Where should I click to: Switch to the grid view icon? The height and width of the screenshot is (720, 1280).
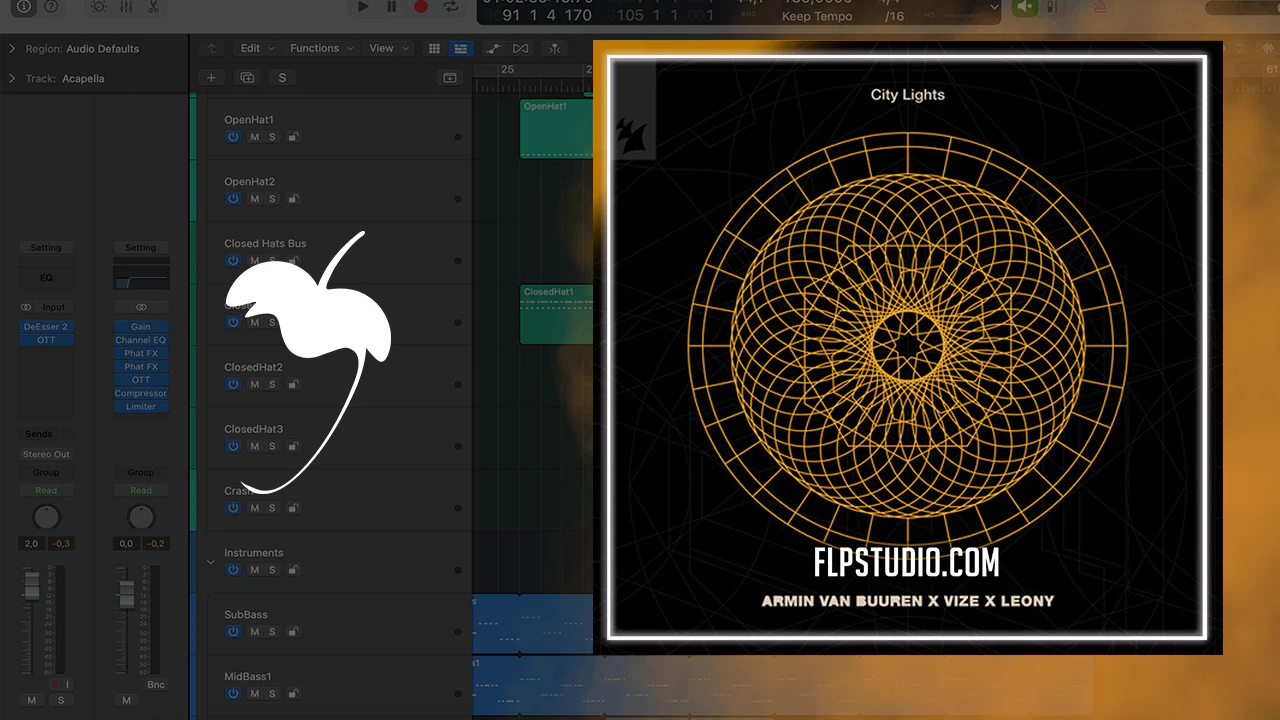pyautogui.click(x=434, y=48)
